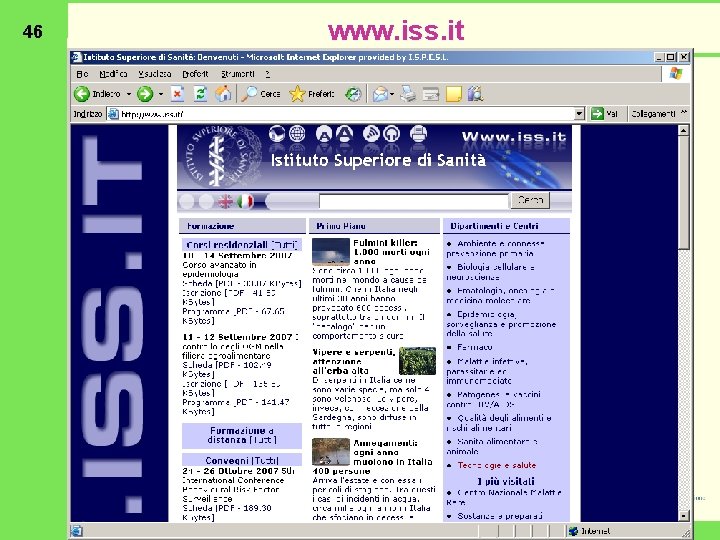
Task: Click the globe icon in the site header
Action: [x=297, y=134]
